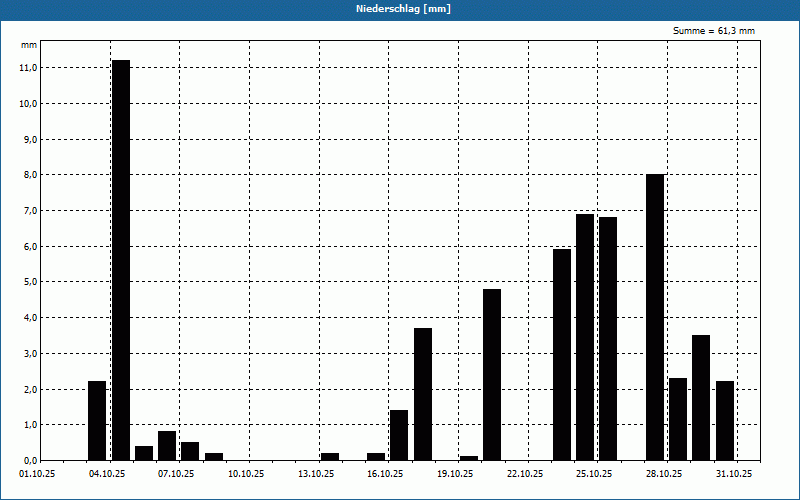This screenshot has width=800, height=500.
Task: Click the 31.10.25 date axis label
Action: [x=734, y=474]
